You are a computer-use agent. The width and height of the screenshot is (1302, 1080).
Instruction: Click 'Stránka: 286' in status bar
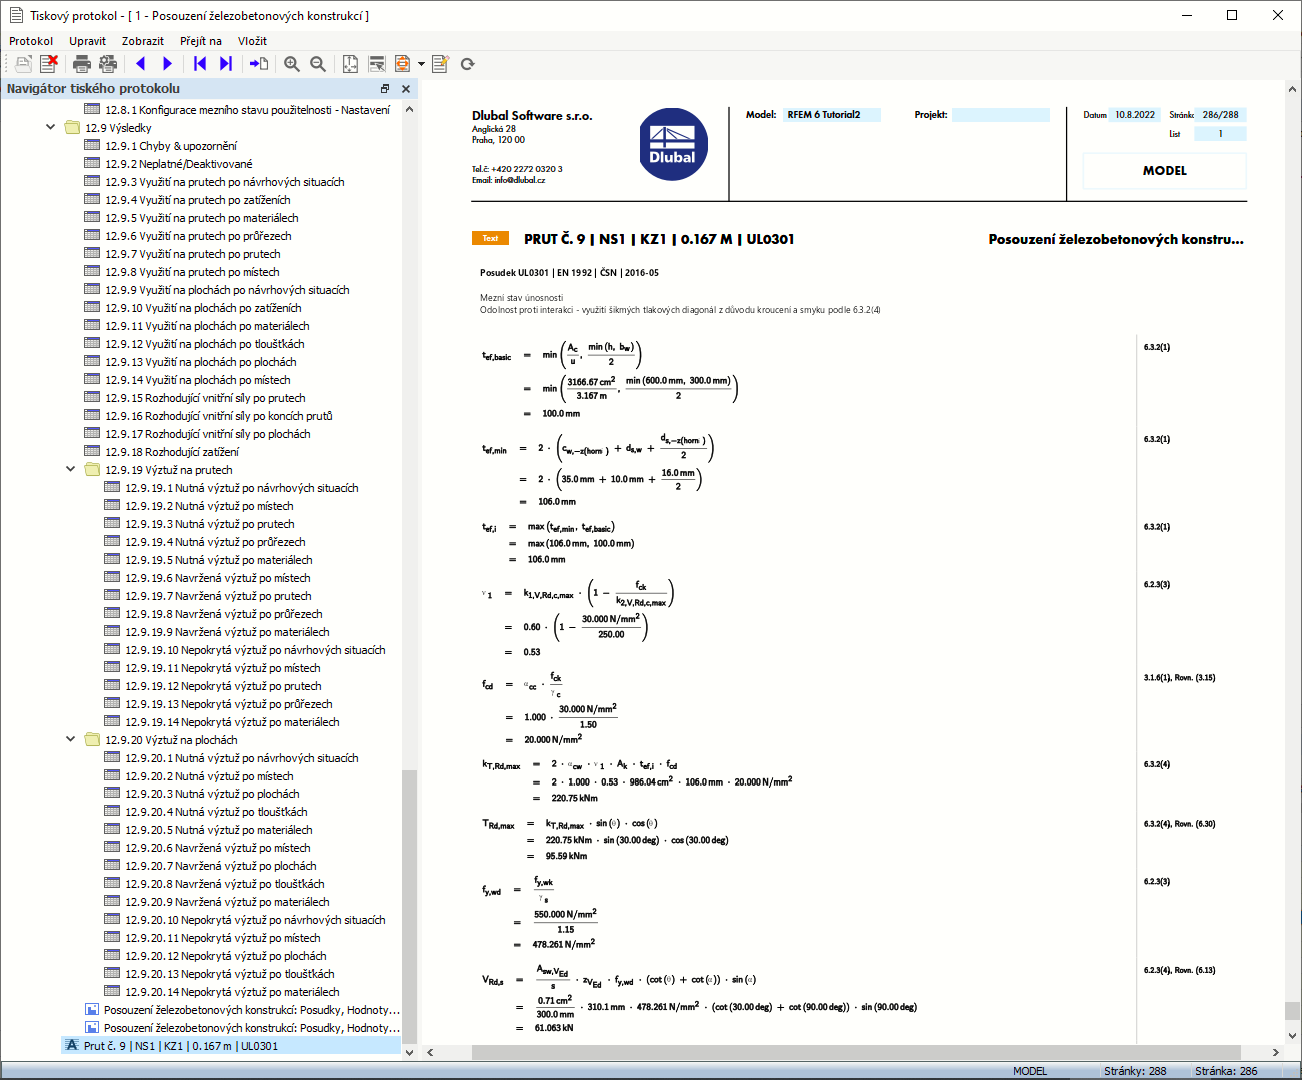1226,1071
